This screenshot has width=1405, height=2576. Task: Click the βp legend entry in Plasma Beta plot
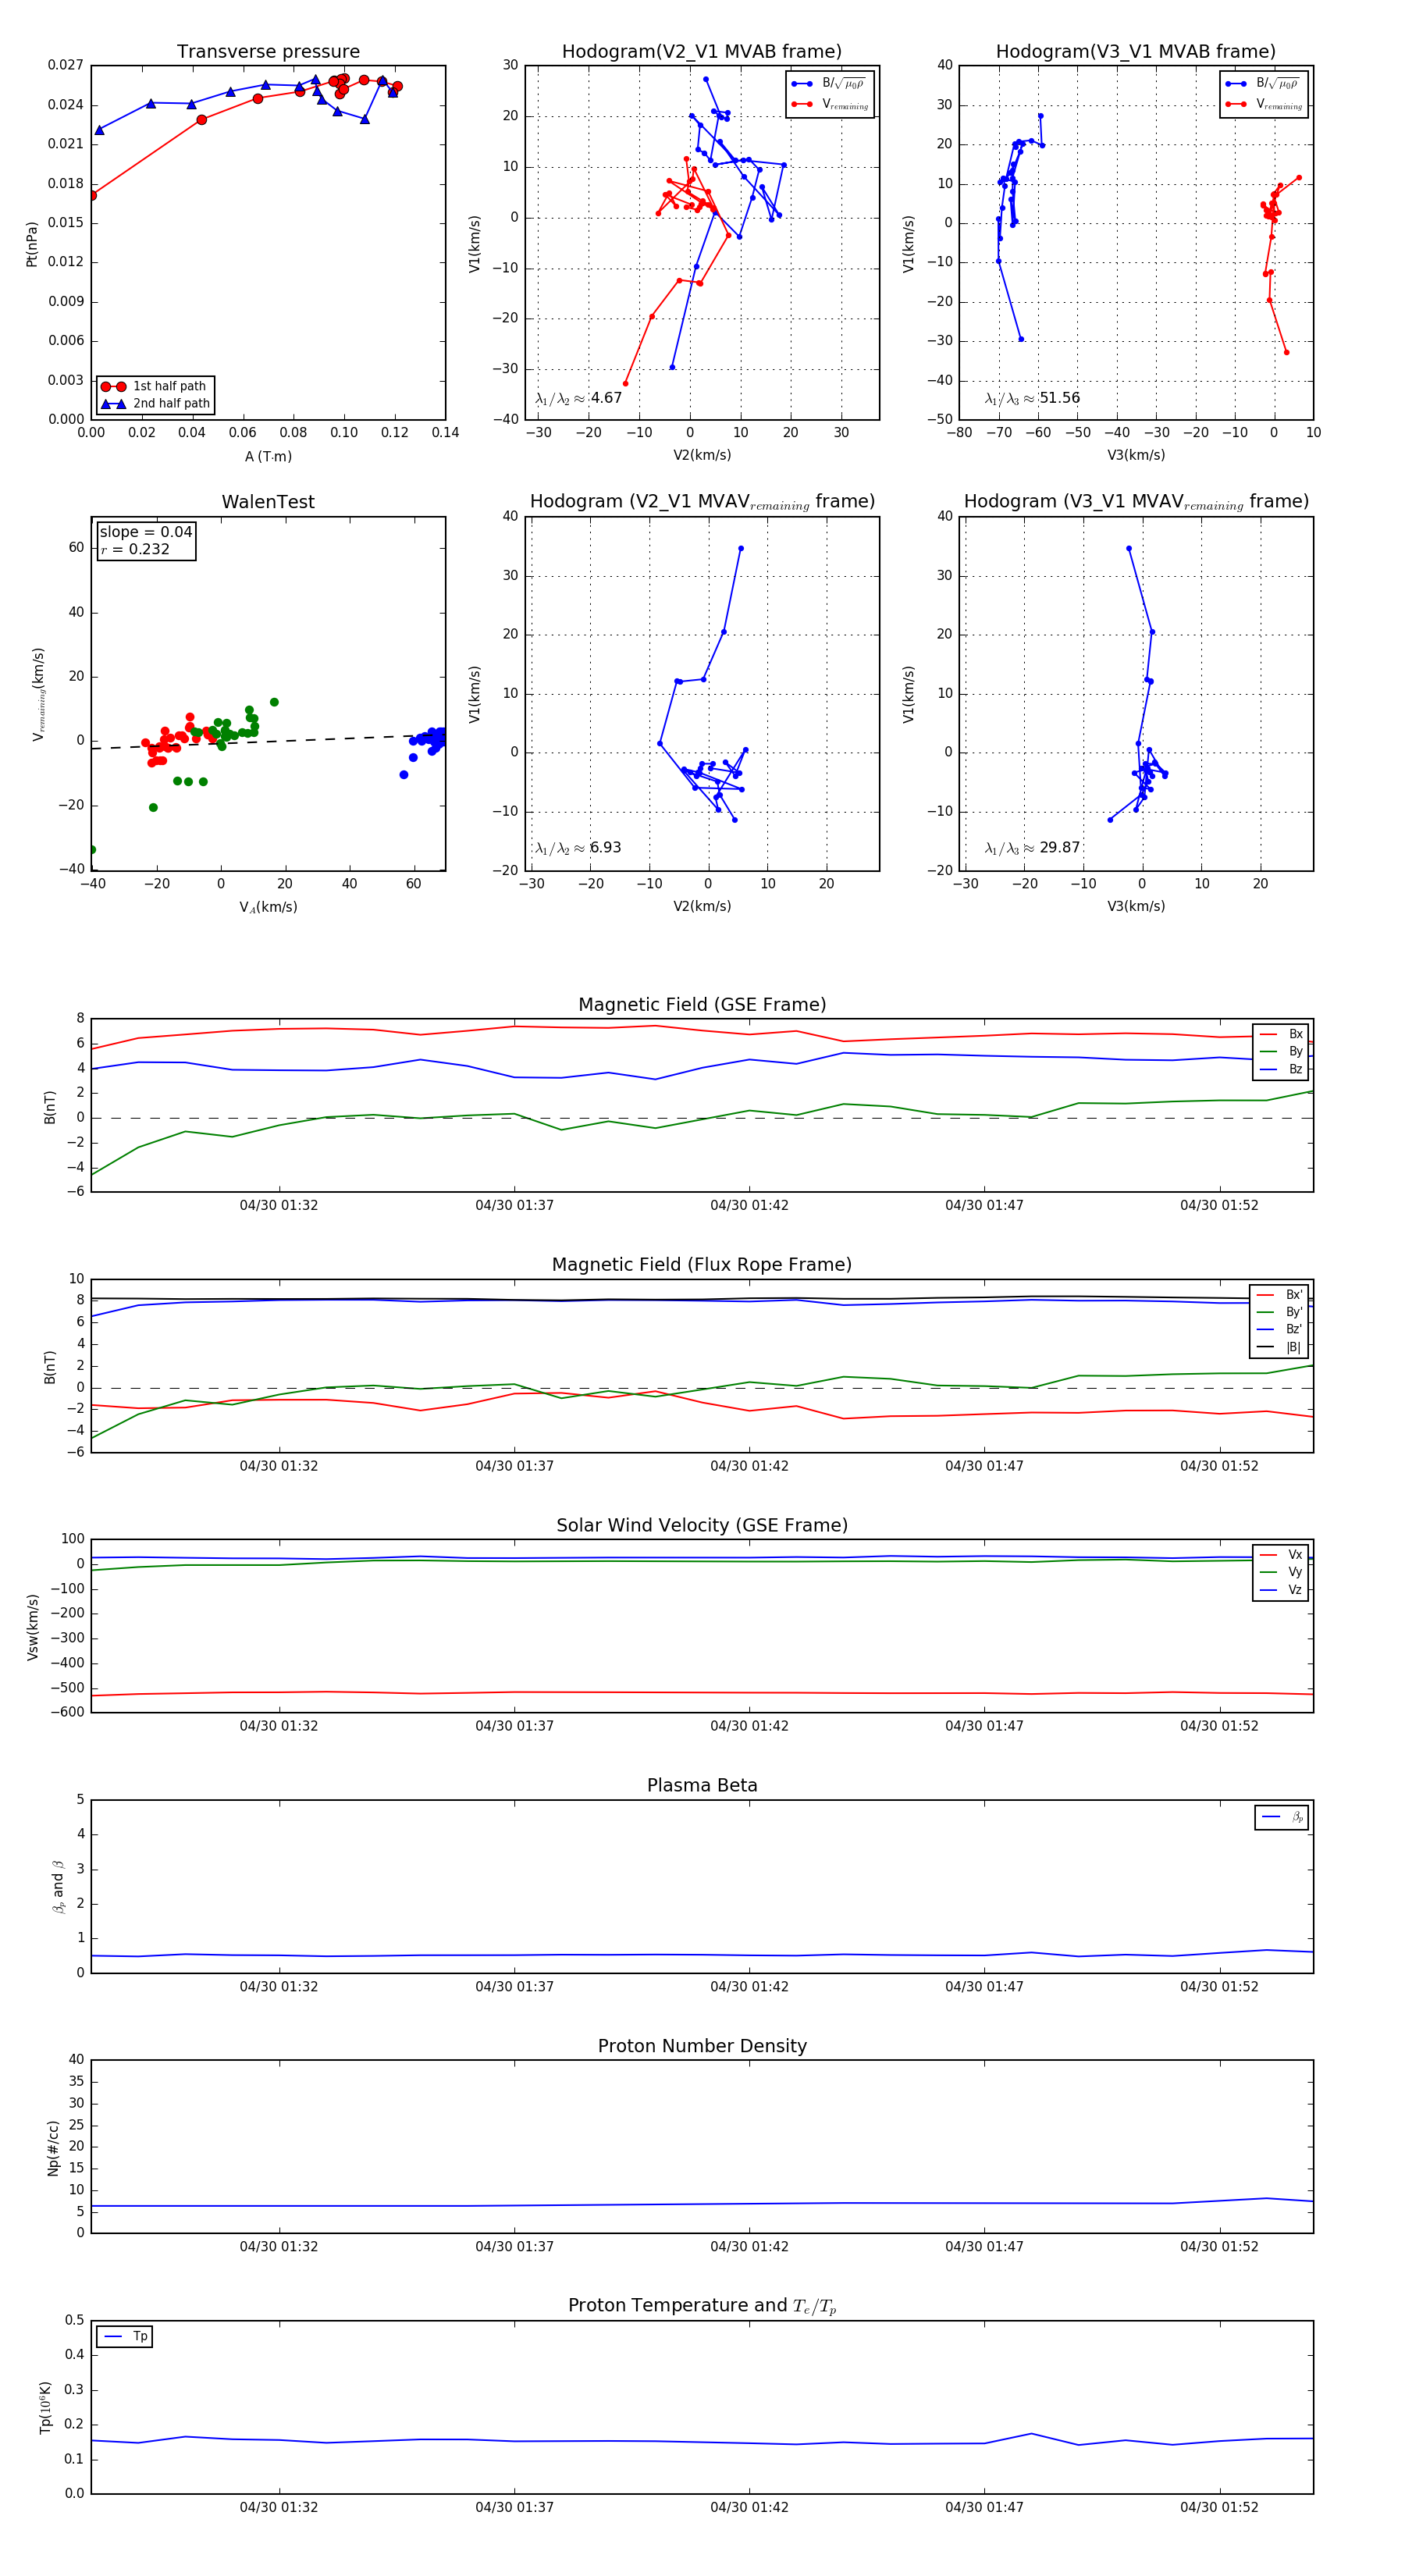pyautogui.click(x=1283, y=1817)
